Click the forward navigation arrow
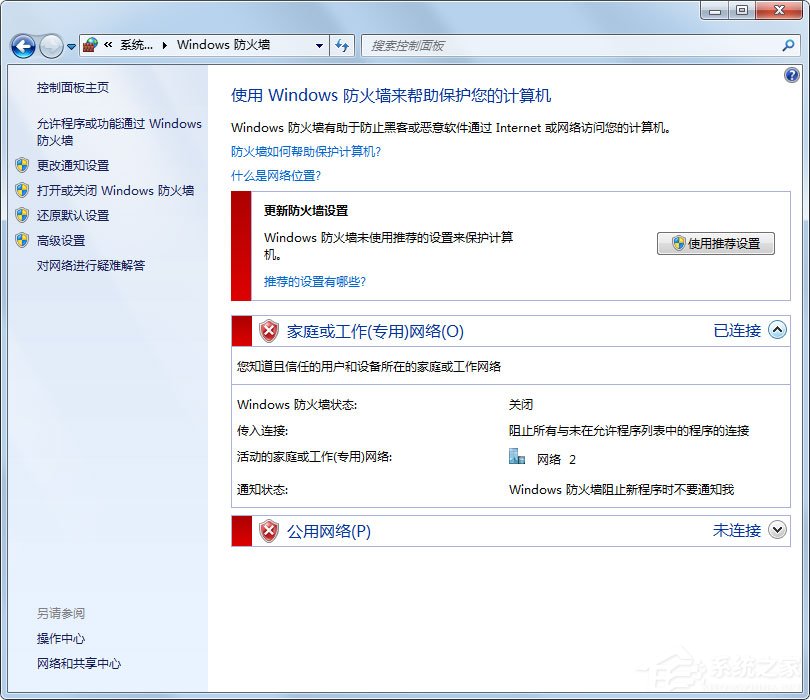Image resolution: width=810 pixels, height=700 pixels. tap(48, 45)
